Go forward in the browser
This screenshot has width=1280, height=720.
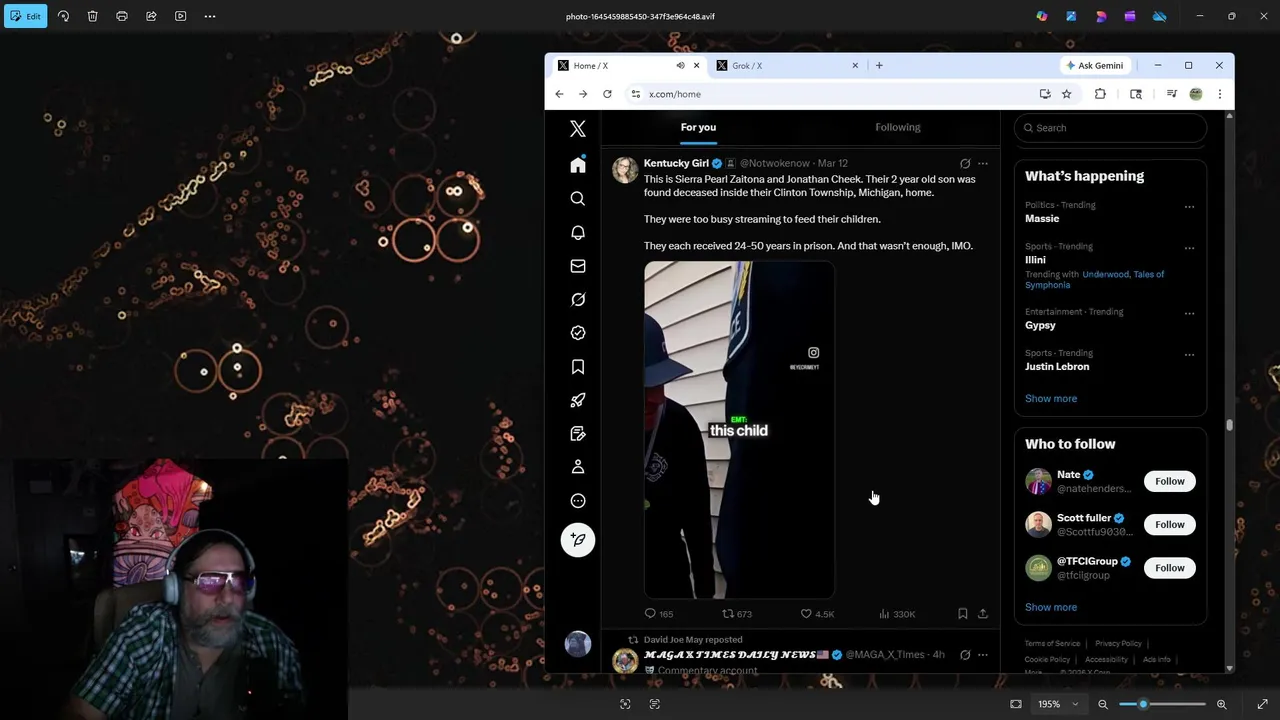click(x=583, y=94)
